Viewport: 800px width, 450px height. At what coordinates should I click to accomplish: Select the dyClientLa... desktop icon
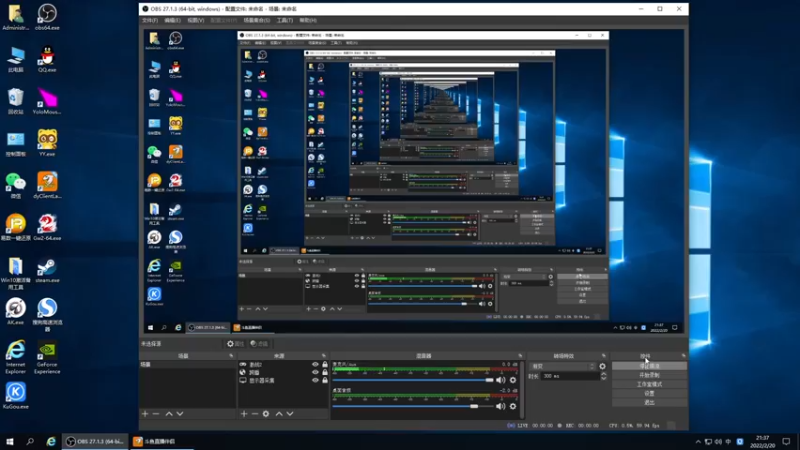47,185
